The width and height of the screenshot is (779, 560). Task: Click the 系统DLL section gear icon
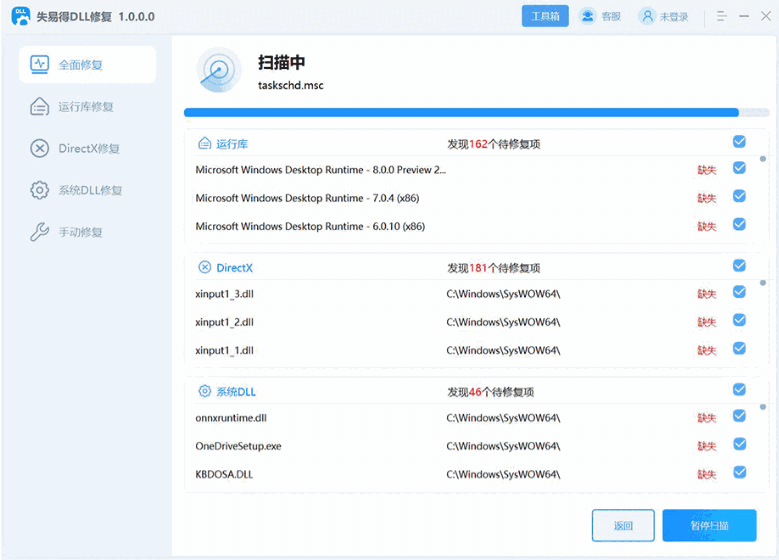click(205, 391)
